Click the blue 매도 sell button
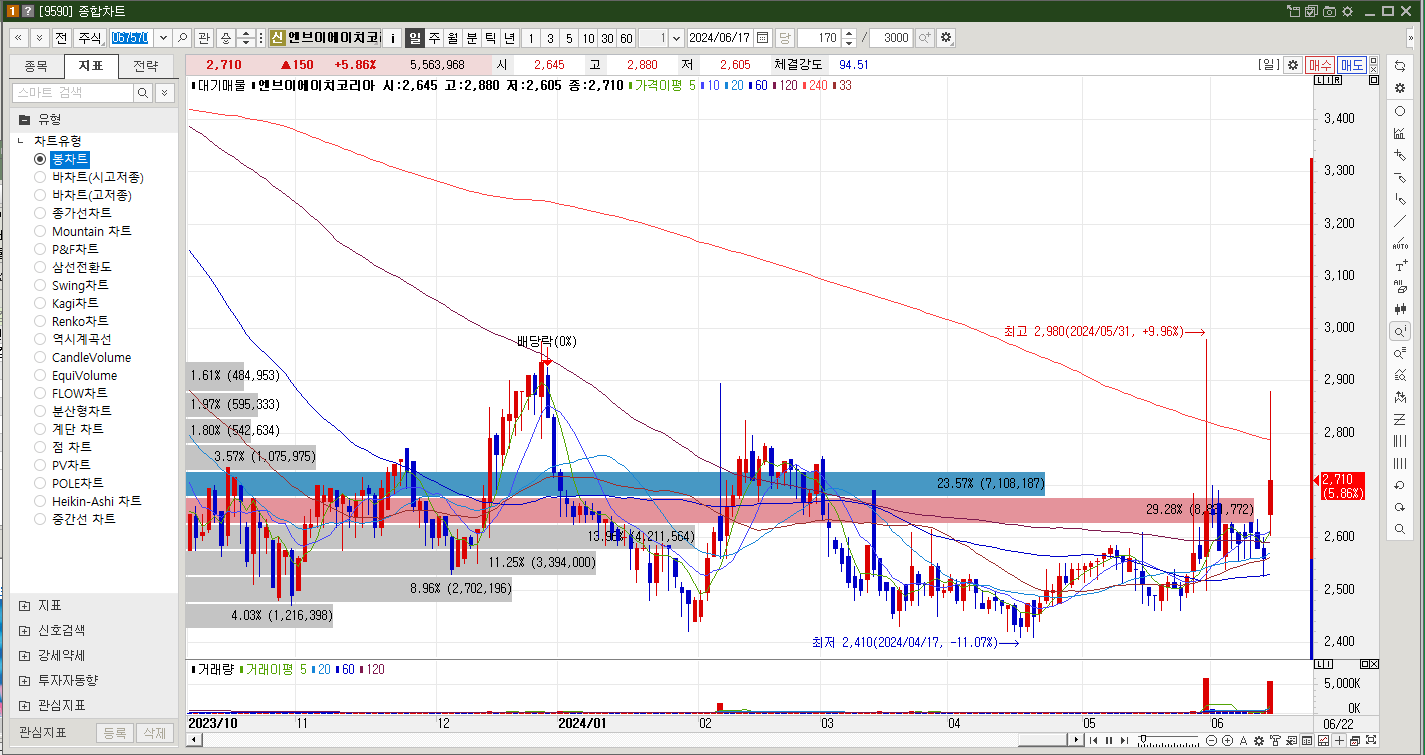The width and height of the screenshot is (1425, 755). point(1352,65)
